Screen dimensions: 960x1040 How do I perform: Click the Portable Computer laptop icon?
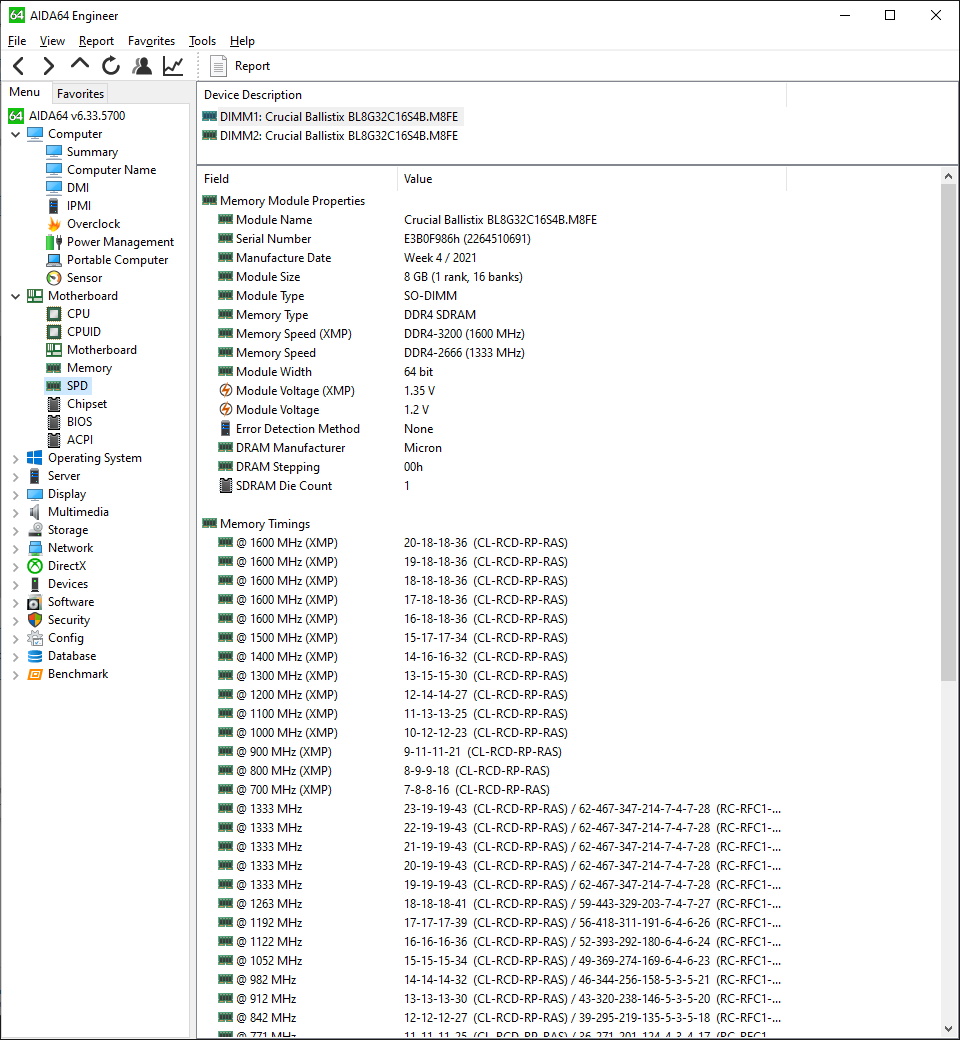tap(54, 260)
